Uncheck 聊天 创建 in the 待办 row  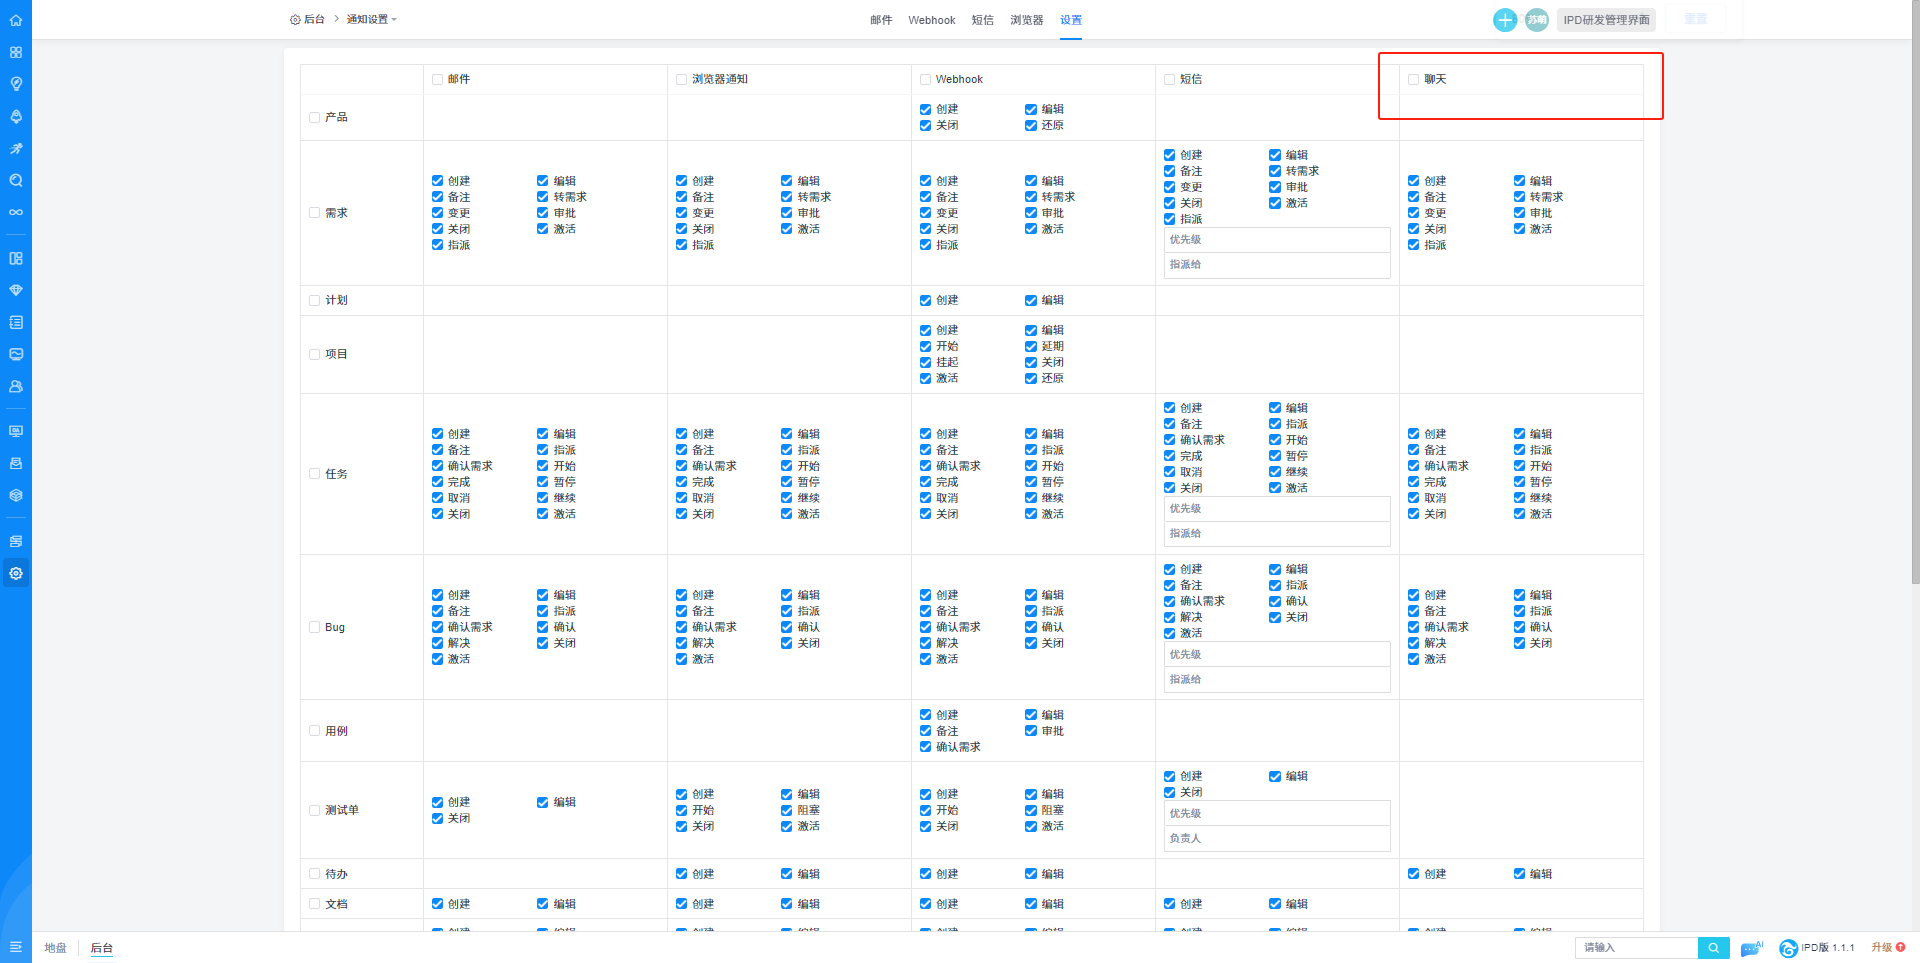(x=1413, y=874)
